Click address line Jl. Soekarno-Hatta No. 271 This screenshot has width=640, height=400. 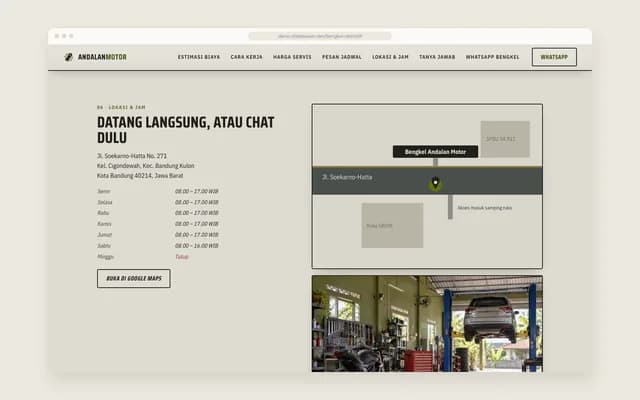132,156
